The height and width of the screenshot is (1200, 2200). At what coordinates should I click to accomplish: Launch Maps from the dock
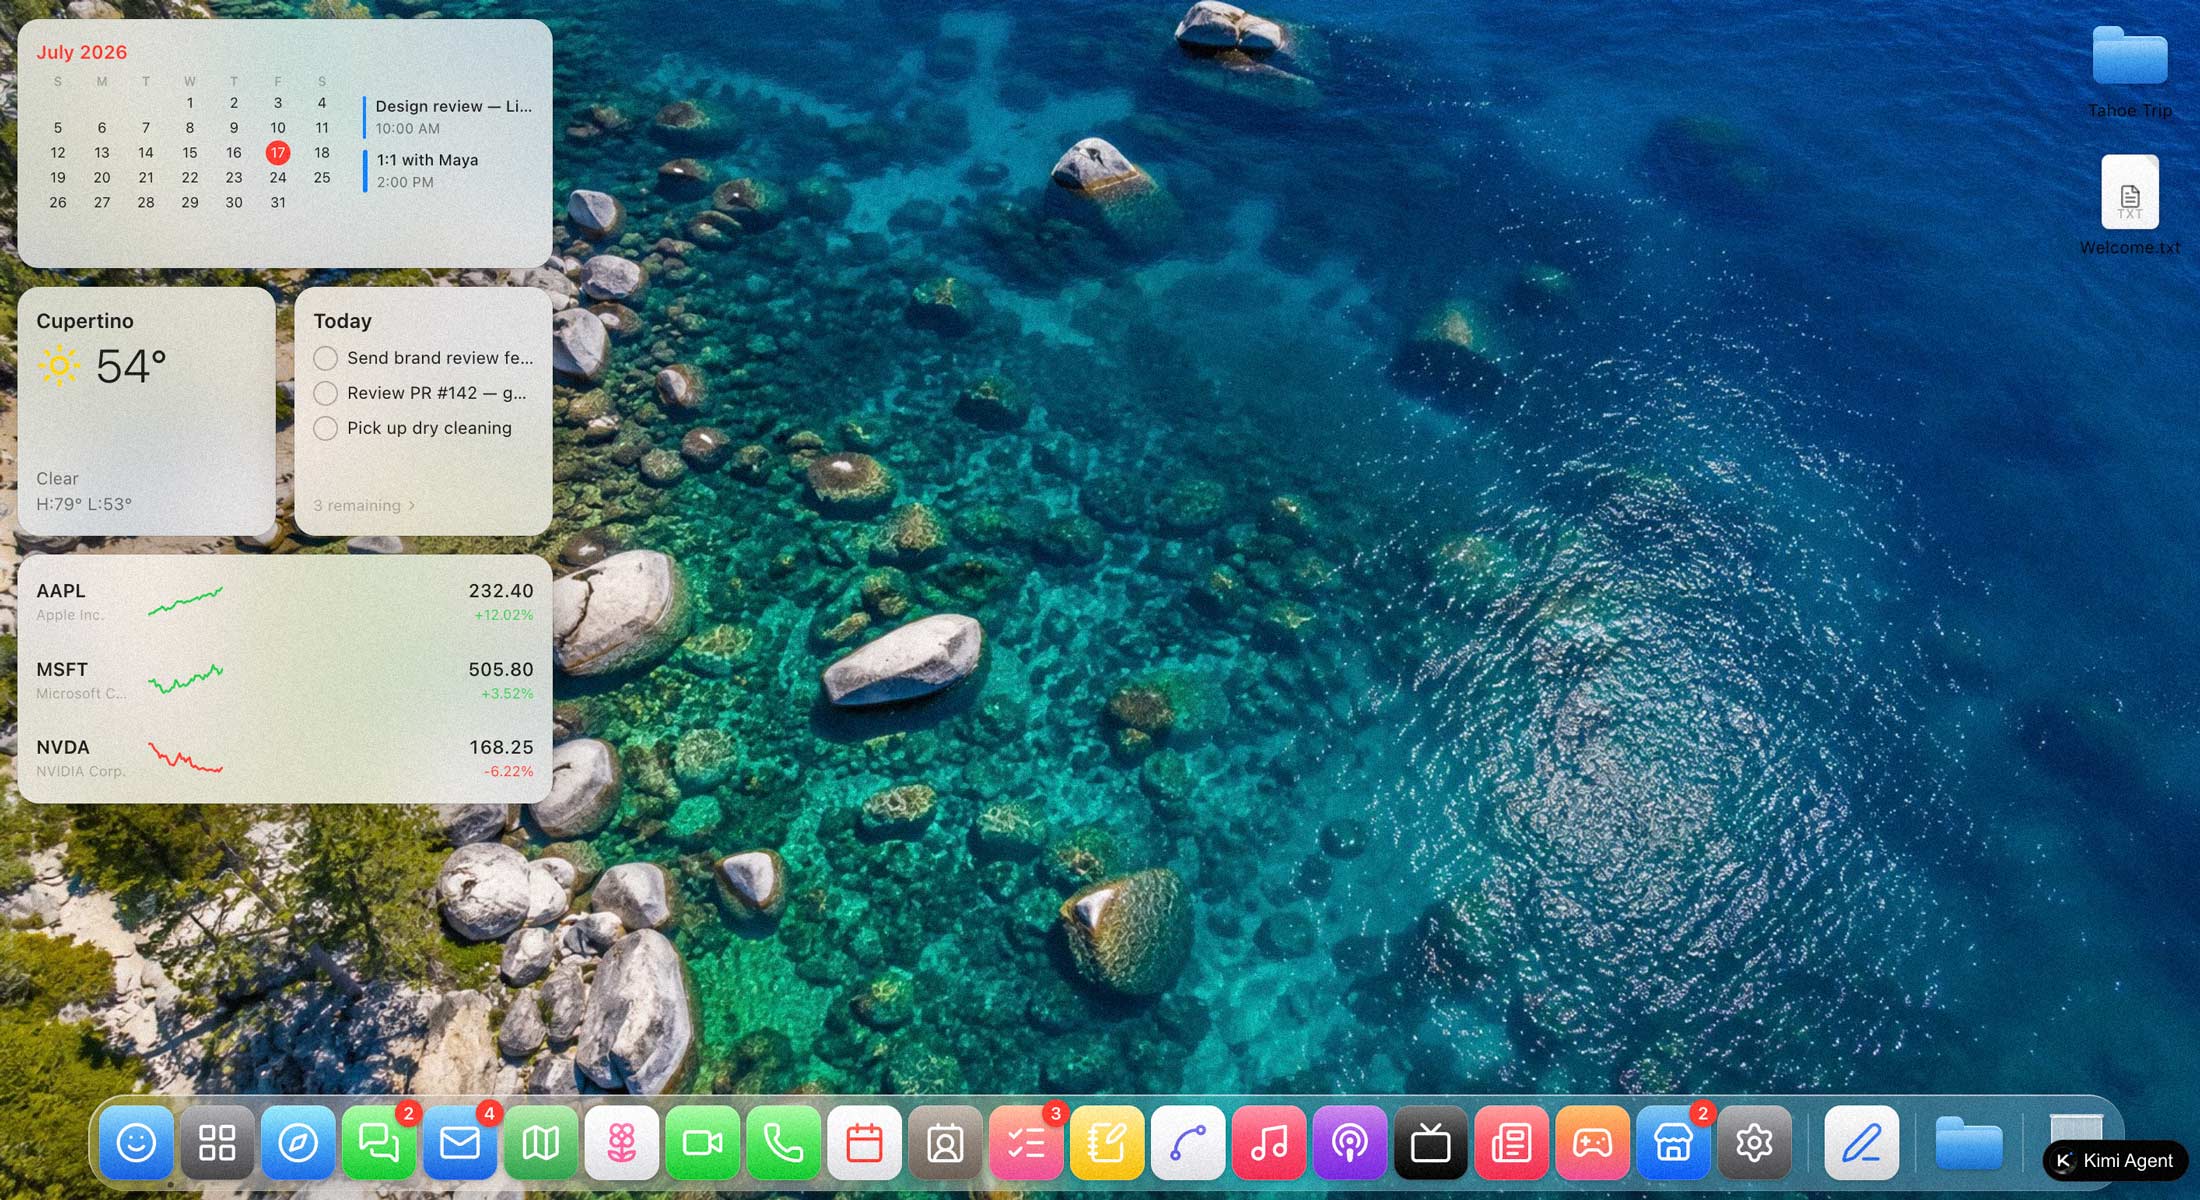541,1142
